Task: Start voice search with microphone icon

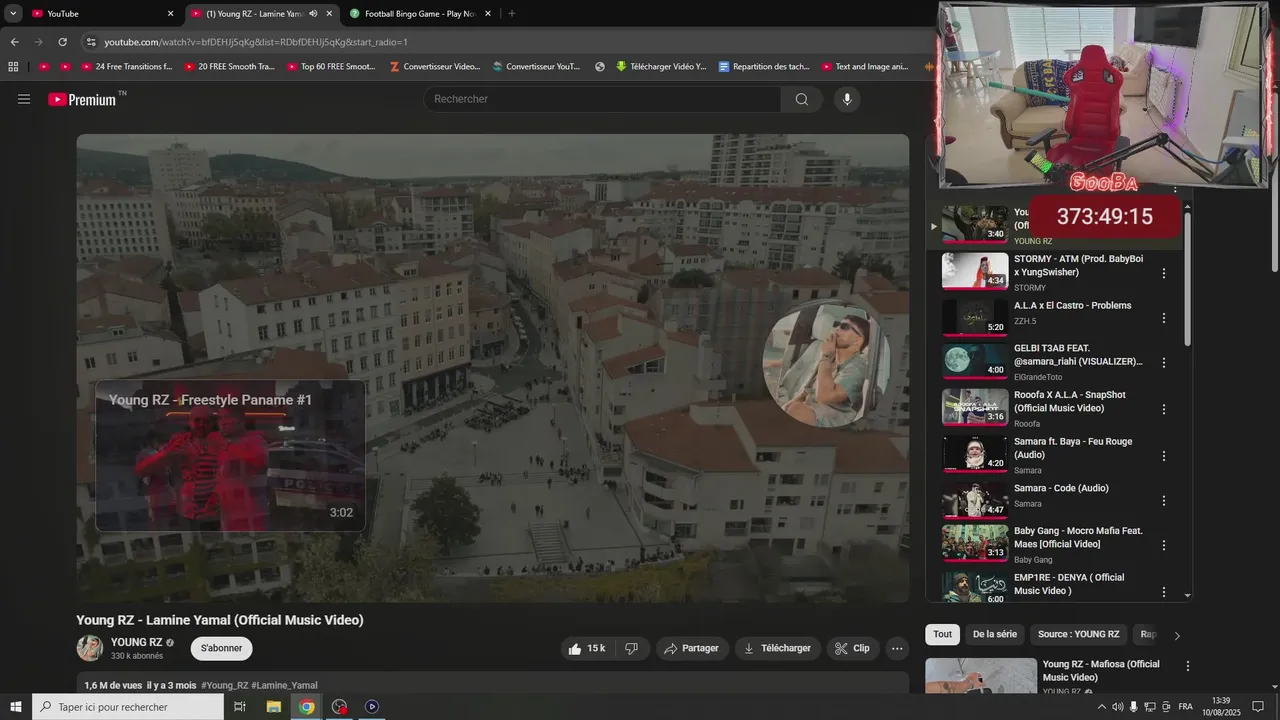Action: 847,99
